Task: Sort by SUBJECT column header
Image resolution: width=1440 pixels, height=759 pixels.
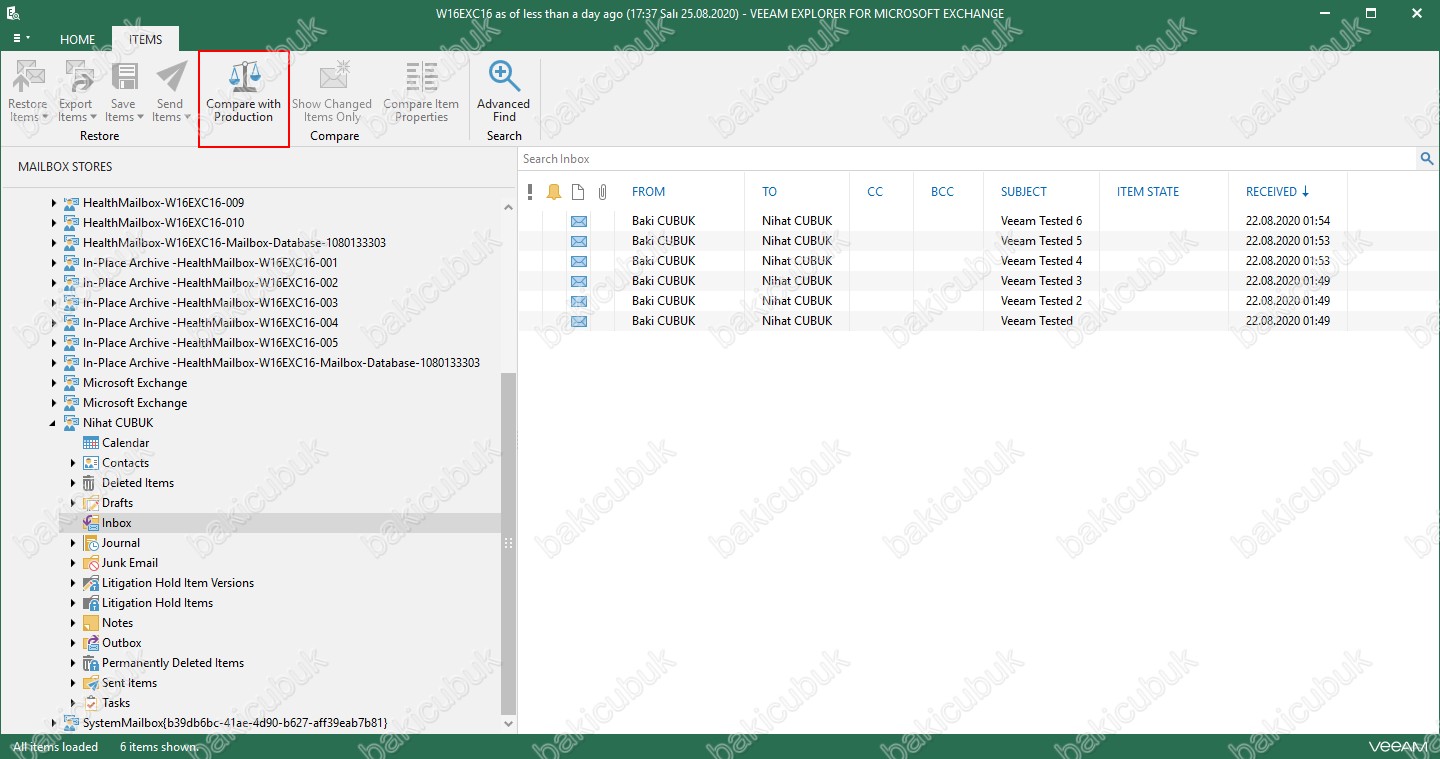Action: (x=1024, y=192)
